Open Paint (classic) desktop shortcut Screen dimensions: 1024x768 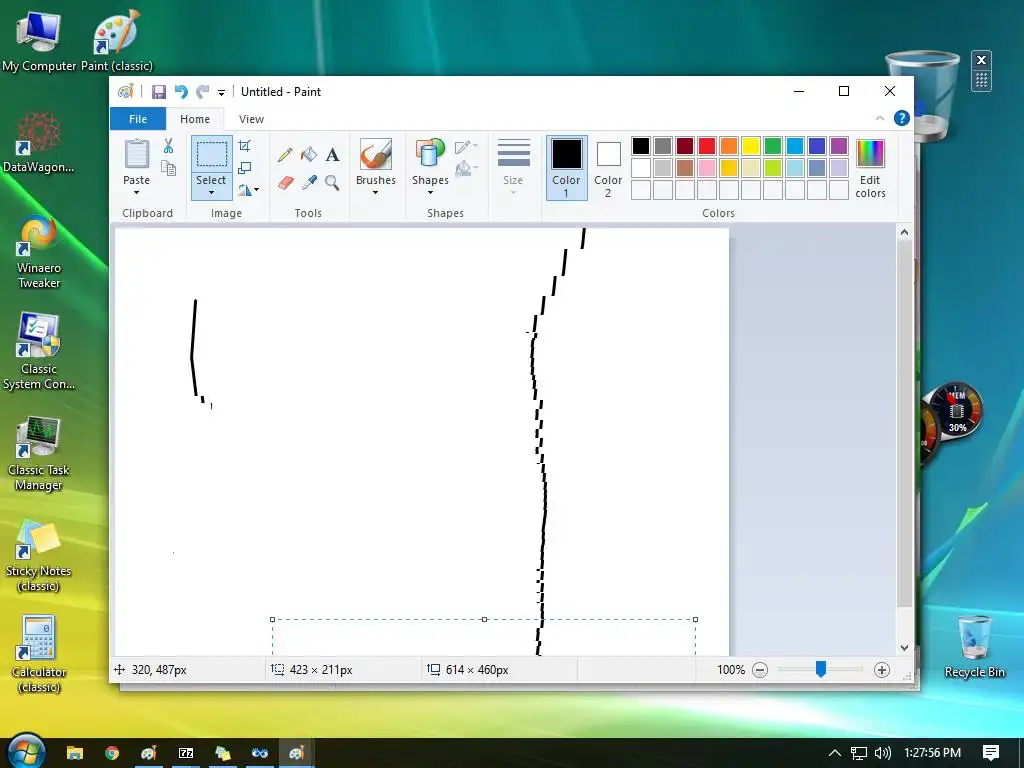(x=116, y=41)
